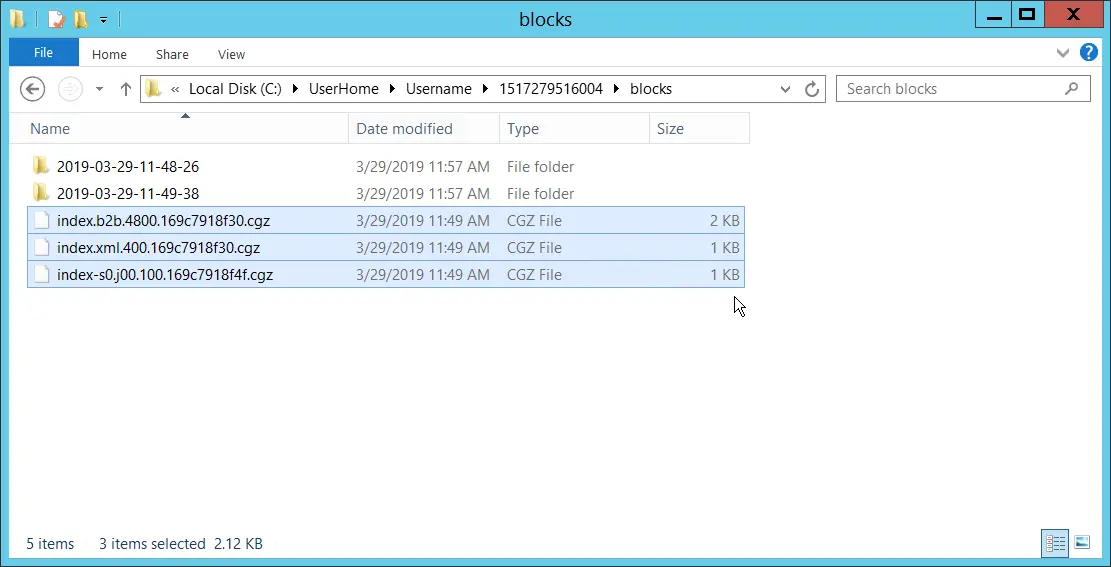Click New Folder icon in title bar

80,19
